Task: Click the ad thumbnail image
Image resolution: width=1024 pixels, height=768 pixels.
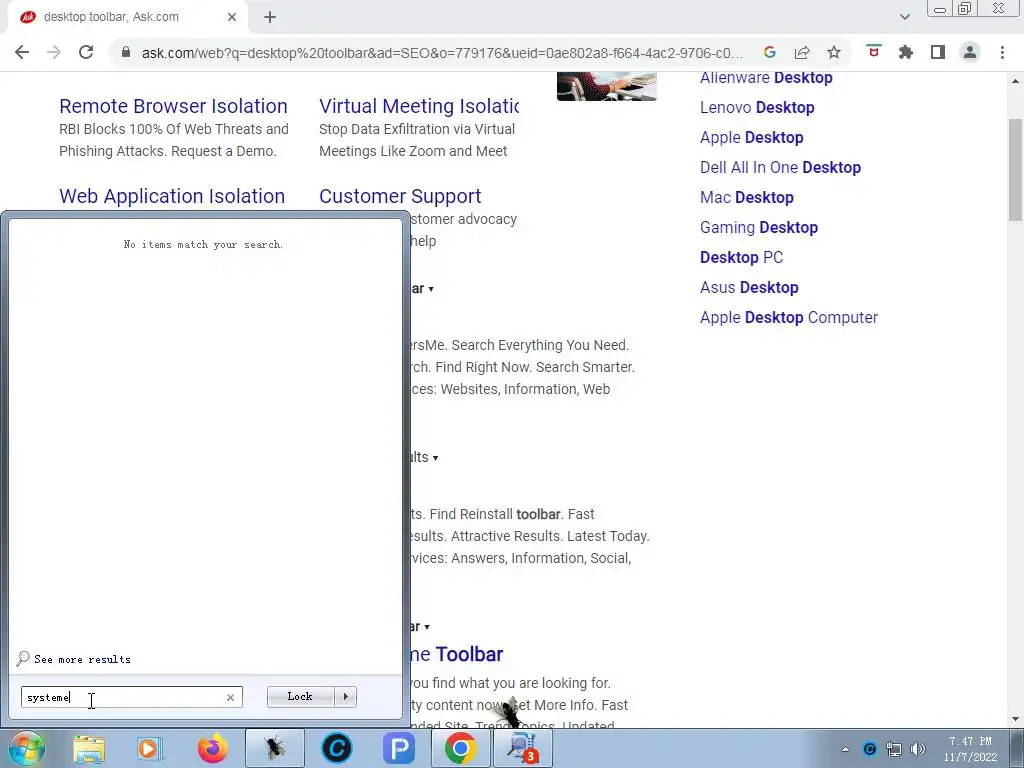Action: point(607,86)
